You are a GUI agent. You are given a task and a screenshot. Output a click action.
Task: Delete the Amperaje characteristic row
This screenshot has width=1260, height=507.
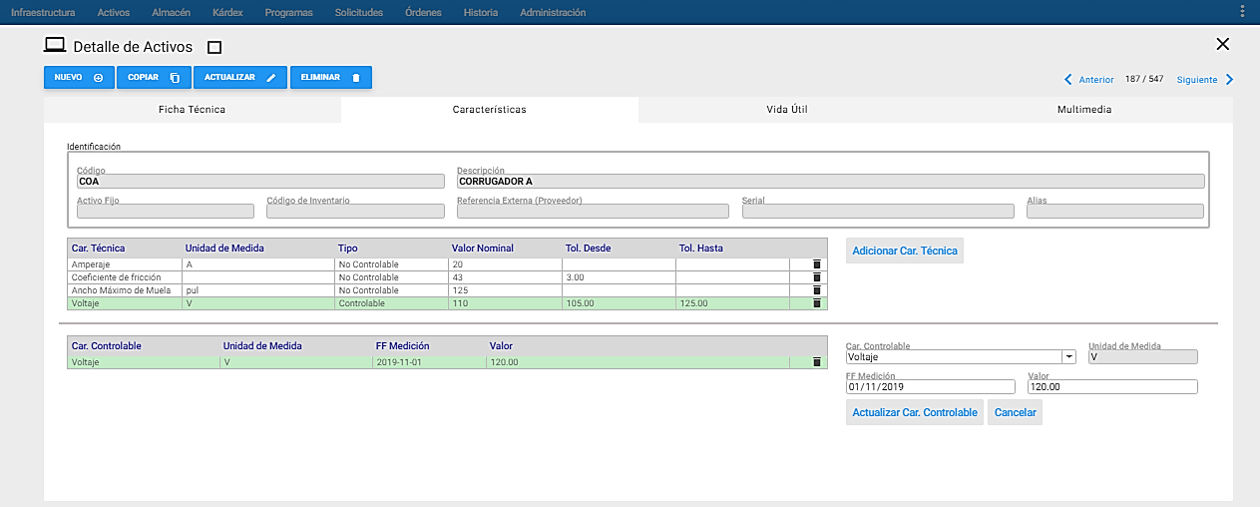click(x=816, y=264)
